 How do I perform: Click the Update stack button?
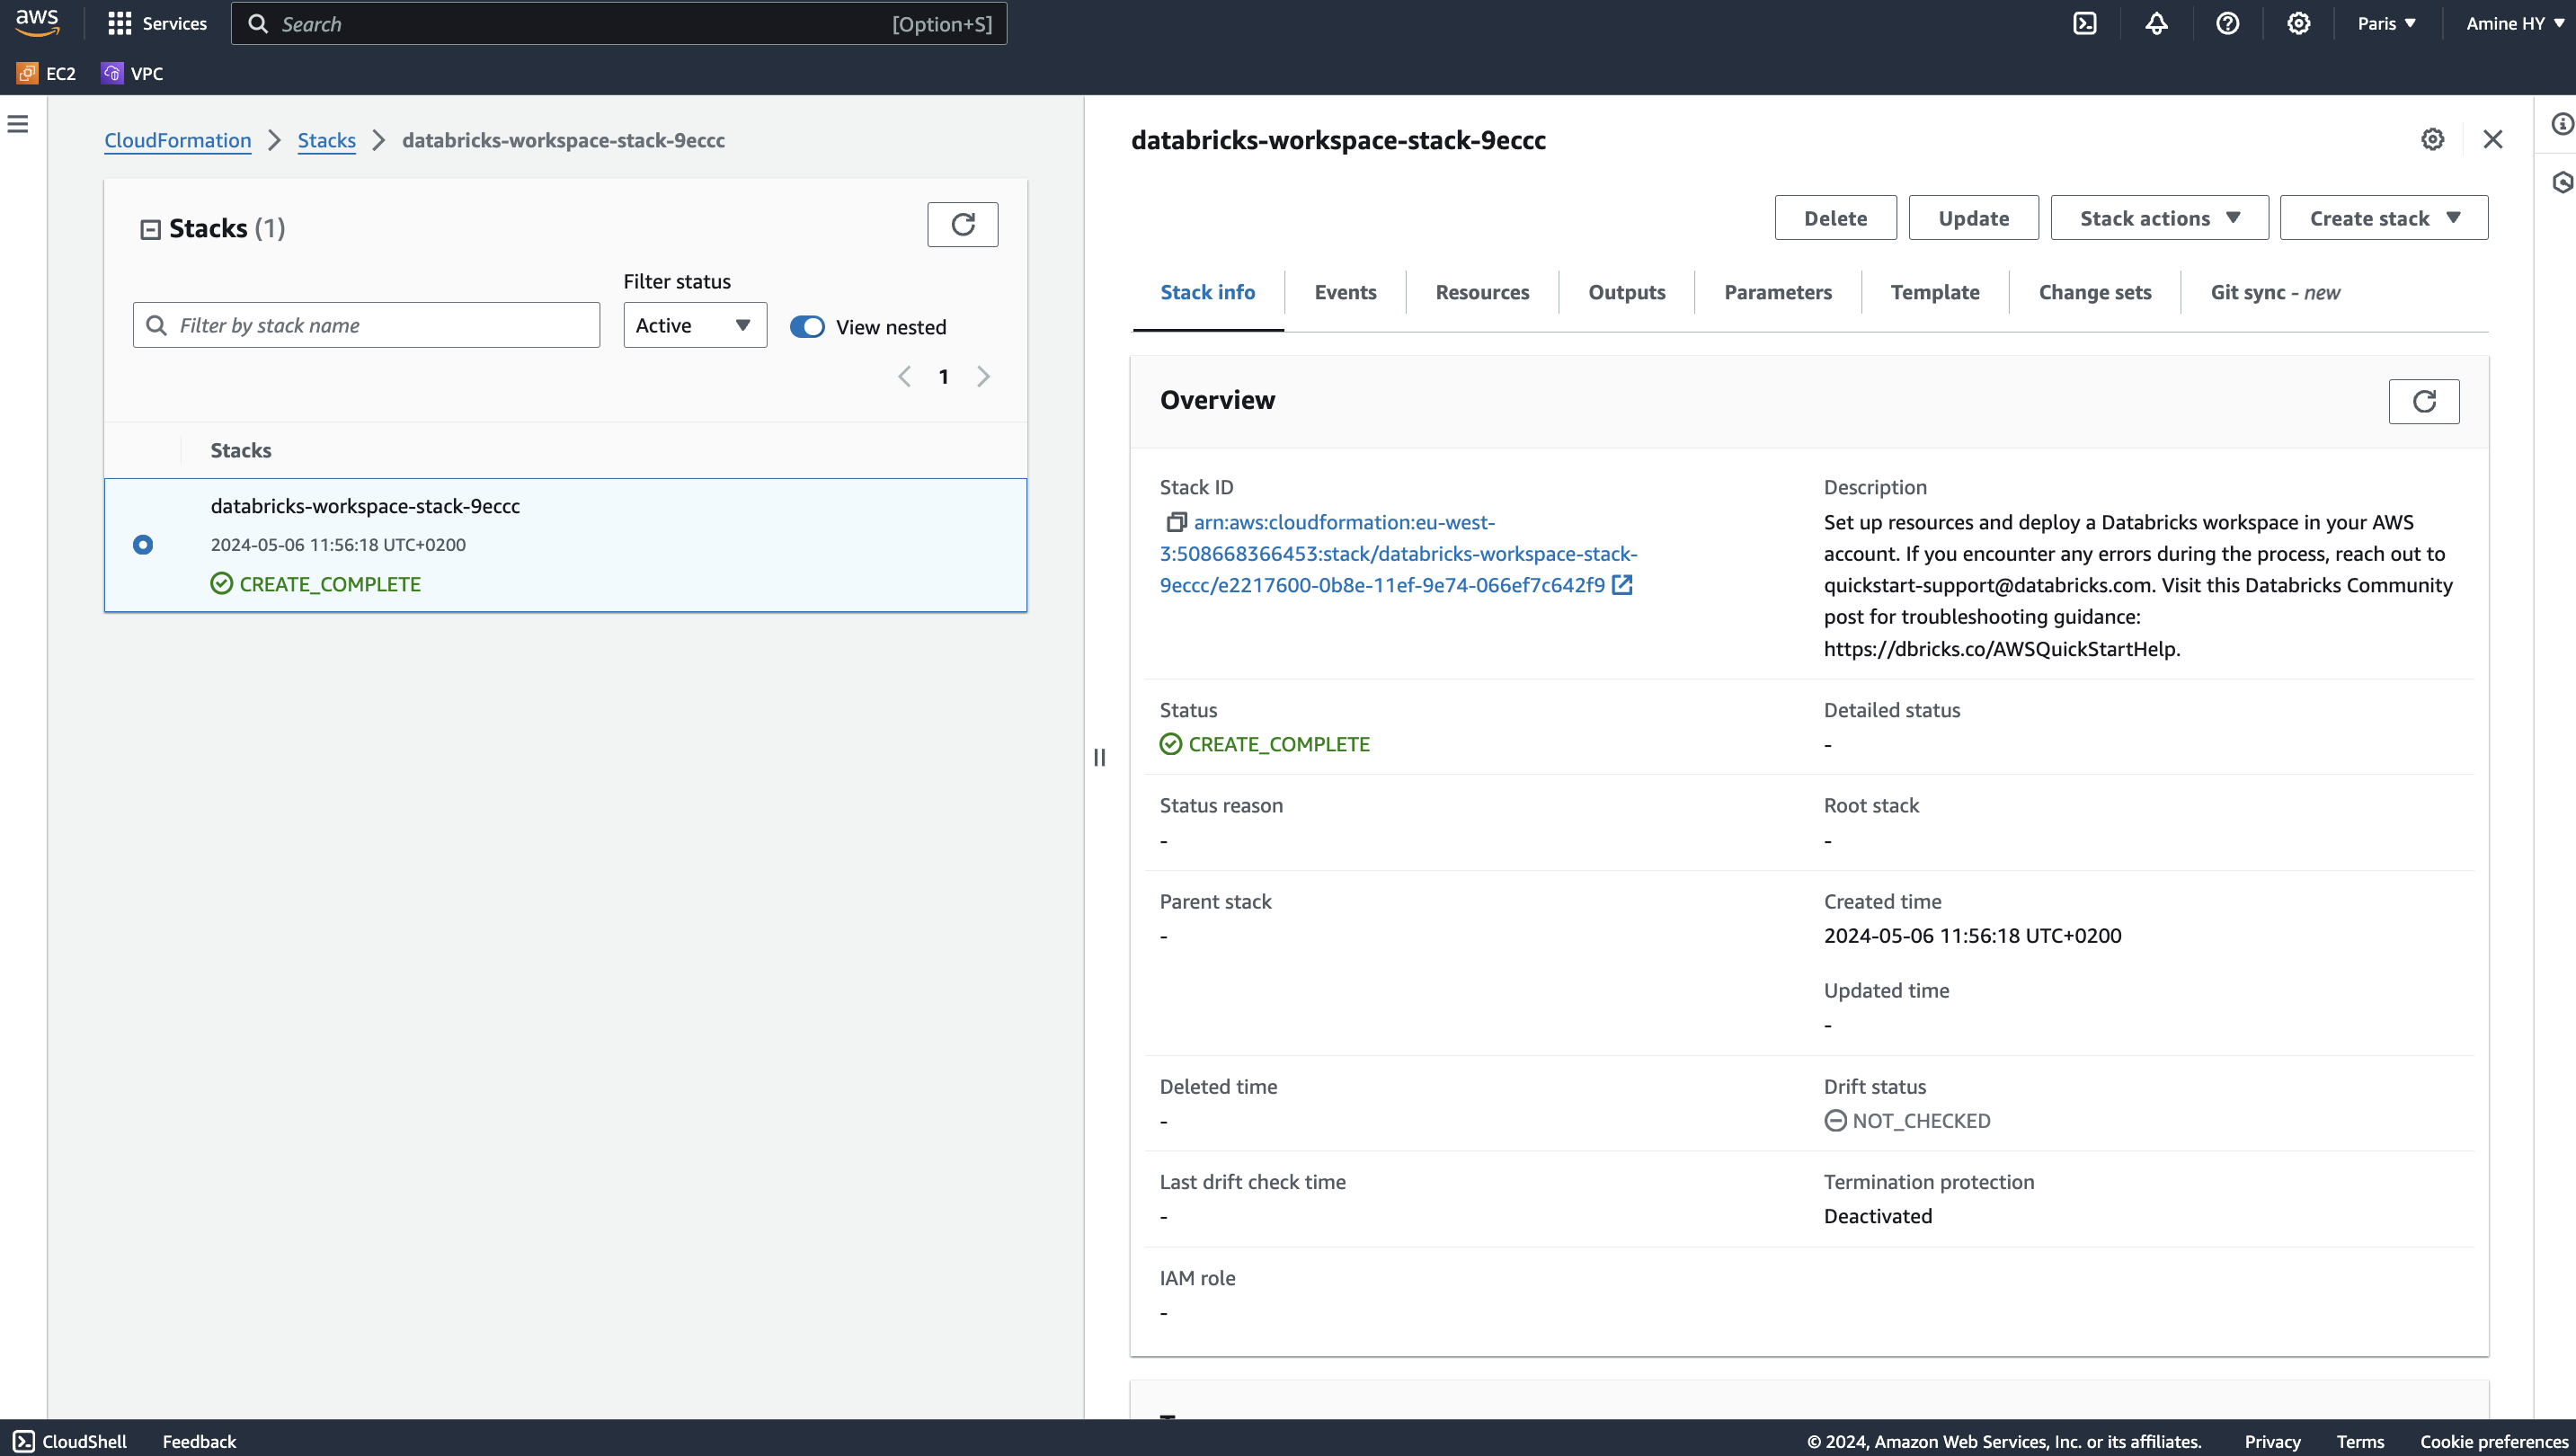point(1973,218)
